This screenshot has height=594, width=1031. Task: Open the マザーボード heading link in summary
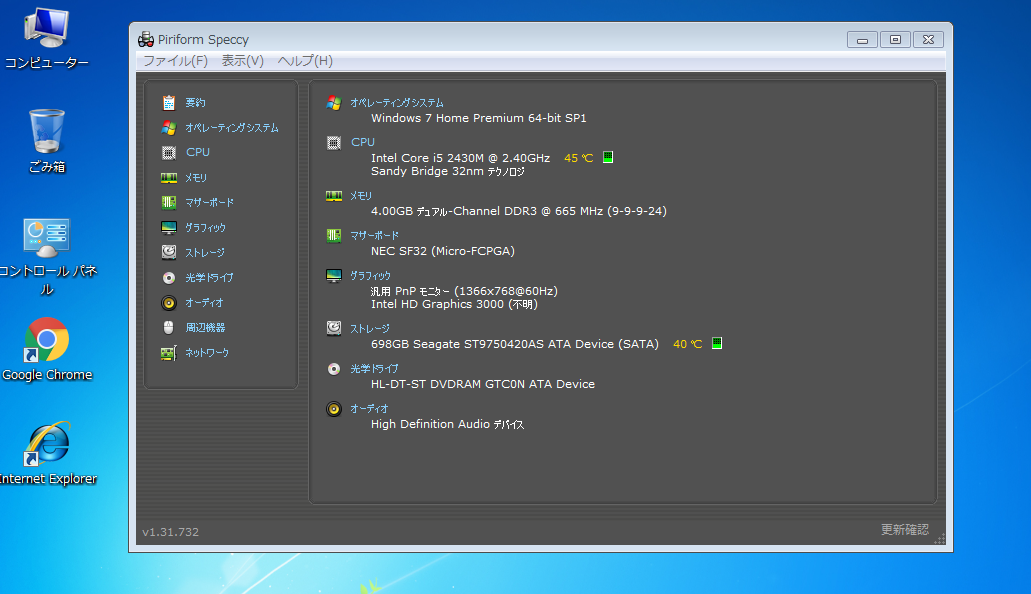[x=374, y=235]
